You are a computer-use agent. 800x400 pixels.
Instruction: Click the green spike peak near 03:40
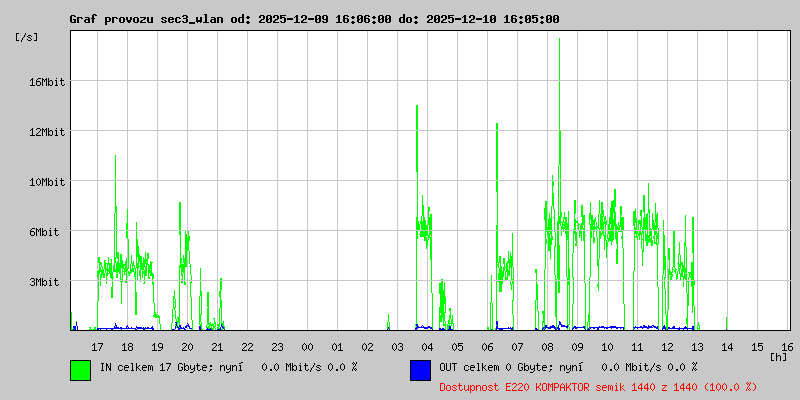(417, 107)
